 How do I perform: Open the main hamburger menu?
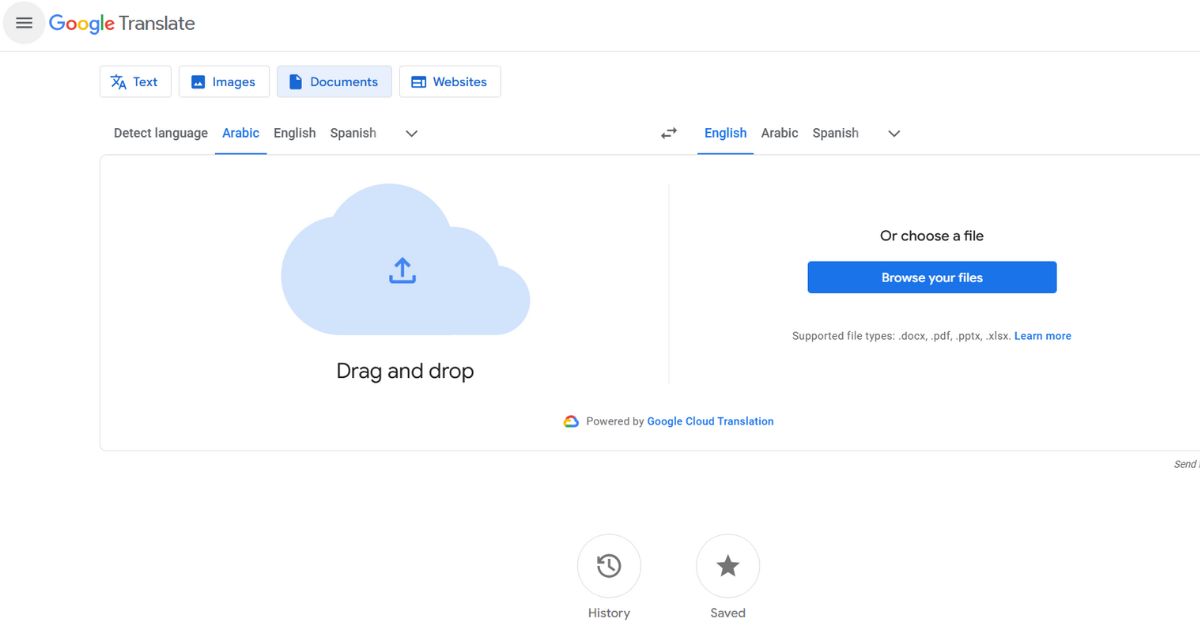pos(24,23)
